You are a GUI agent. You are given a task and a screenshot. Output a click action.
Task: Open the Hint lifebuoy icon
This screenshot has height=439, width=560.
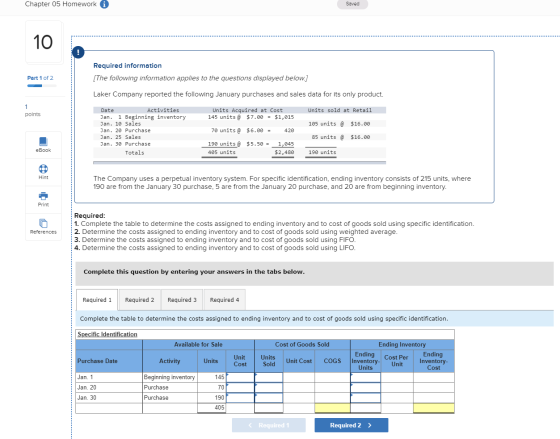pos(43,169)
